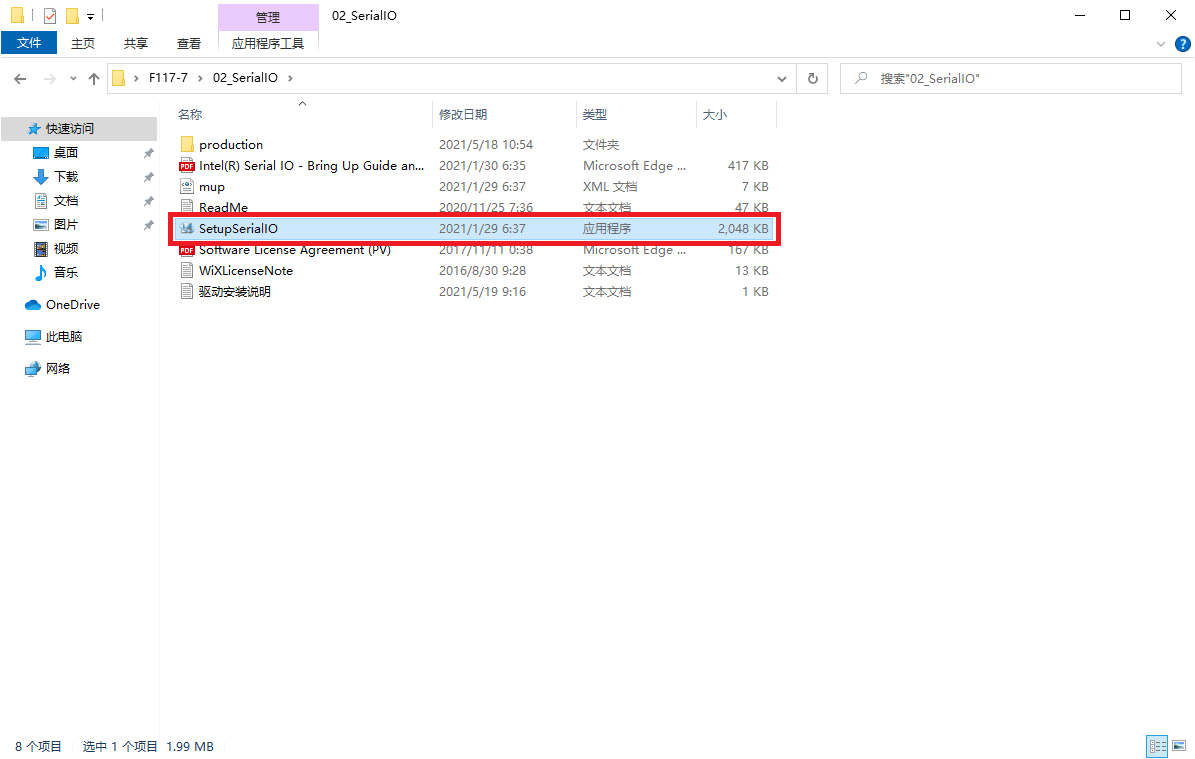Screen dimensions: 1195x759
Task: Select the production folder icon
Action: click(187, 144)
